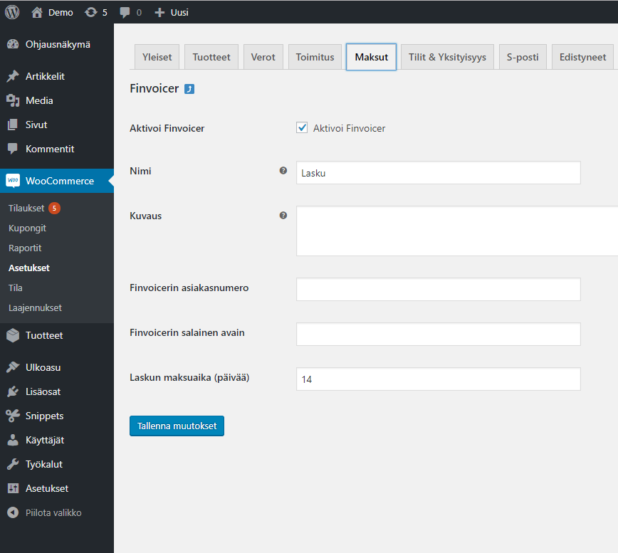Viewport: 618px width, 553px height.
Task: Click the Media library icon
Action: click(13, 101)
